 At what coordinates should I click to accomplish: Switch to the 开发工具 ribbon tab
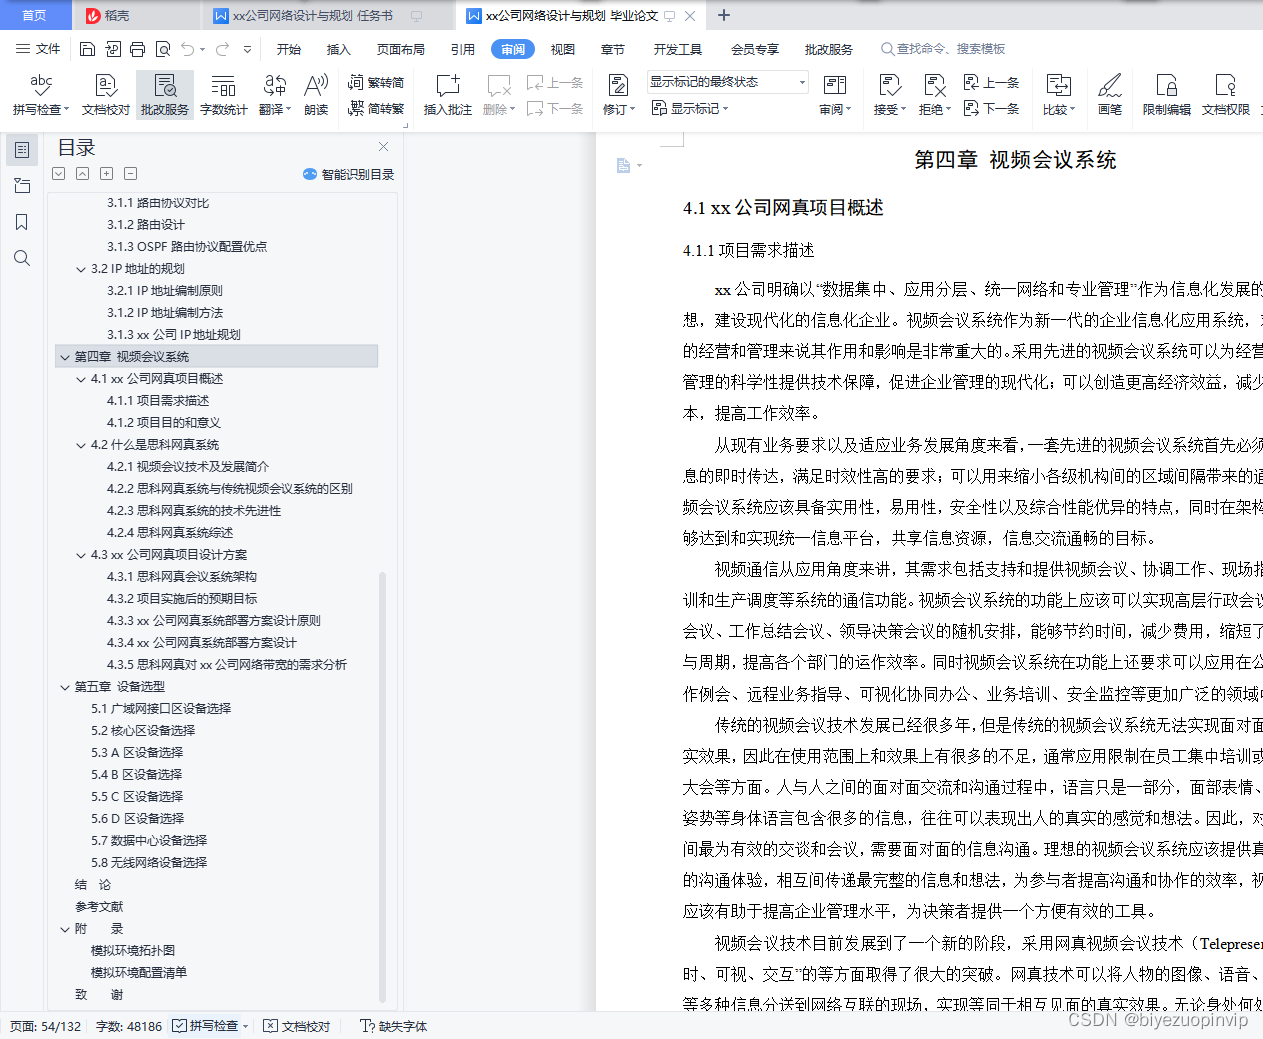click(x=678, y=49)
